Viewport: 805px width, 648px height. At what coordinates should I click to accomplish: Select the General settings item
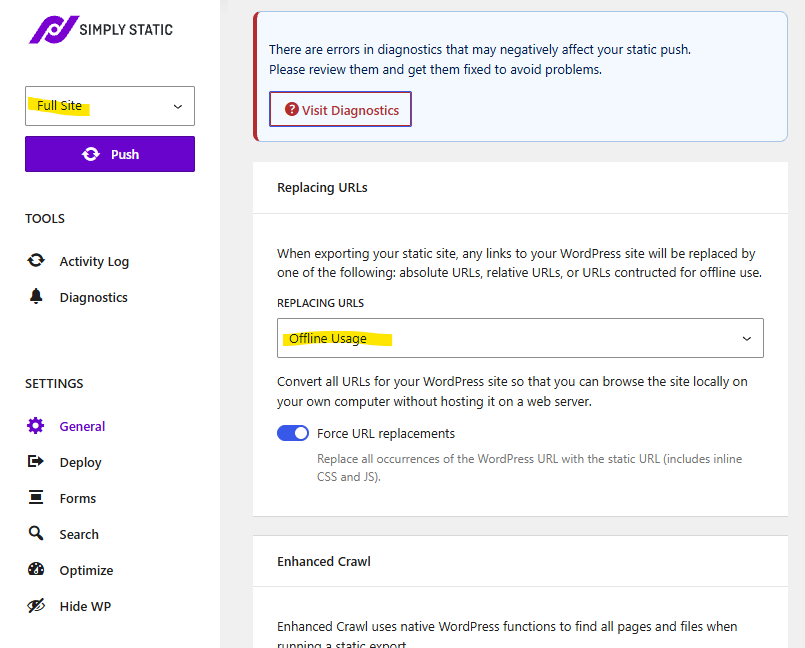82,426
